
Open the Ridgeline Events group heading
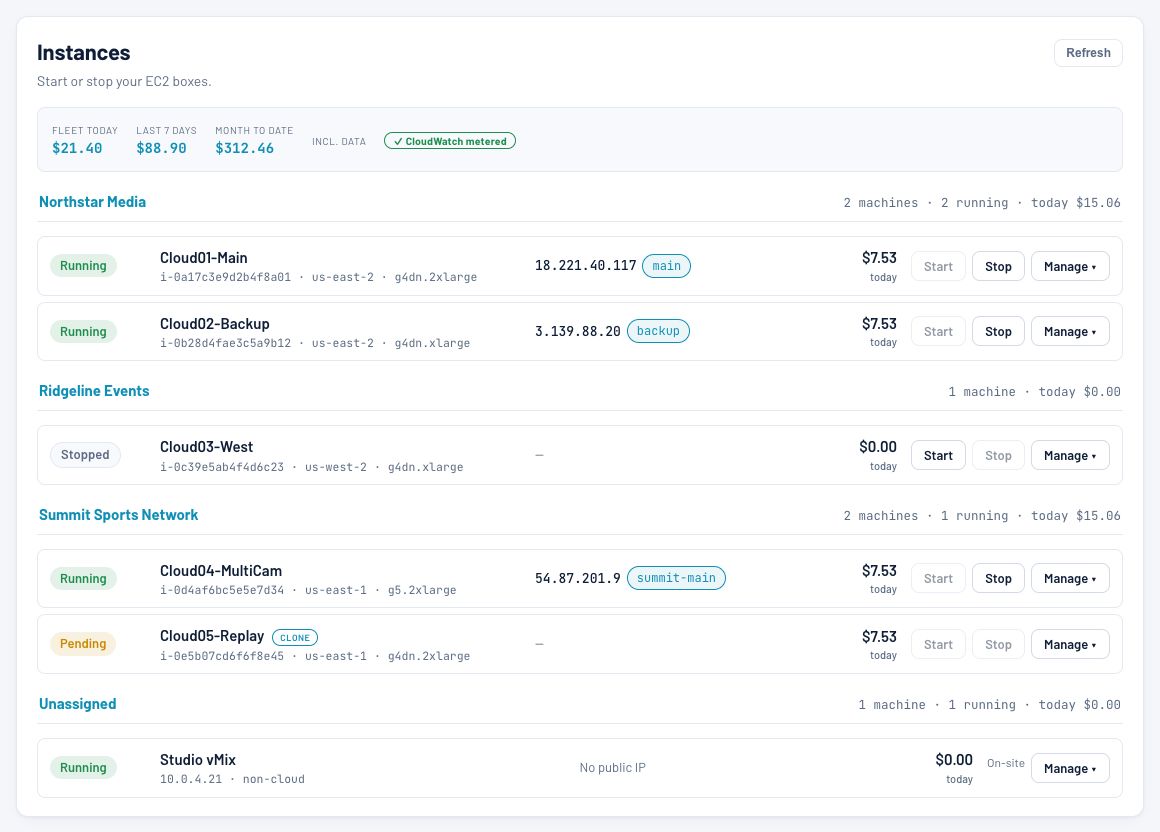coord(94,390)
